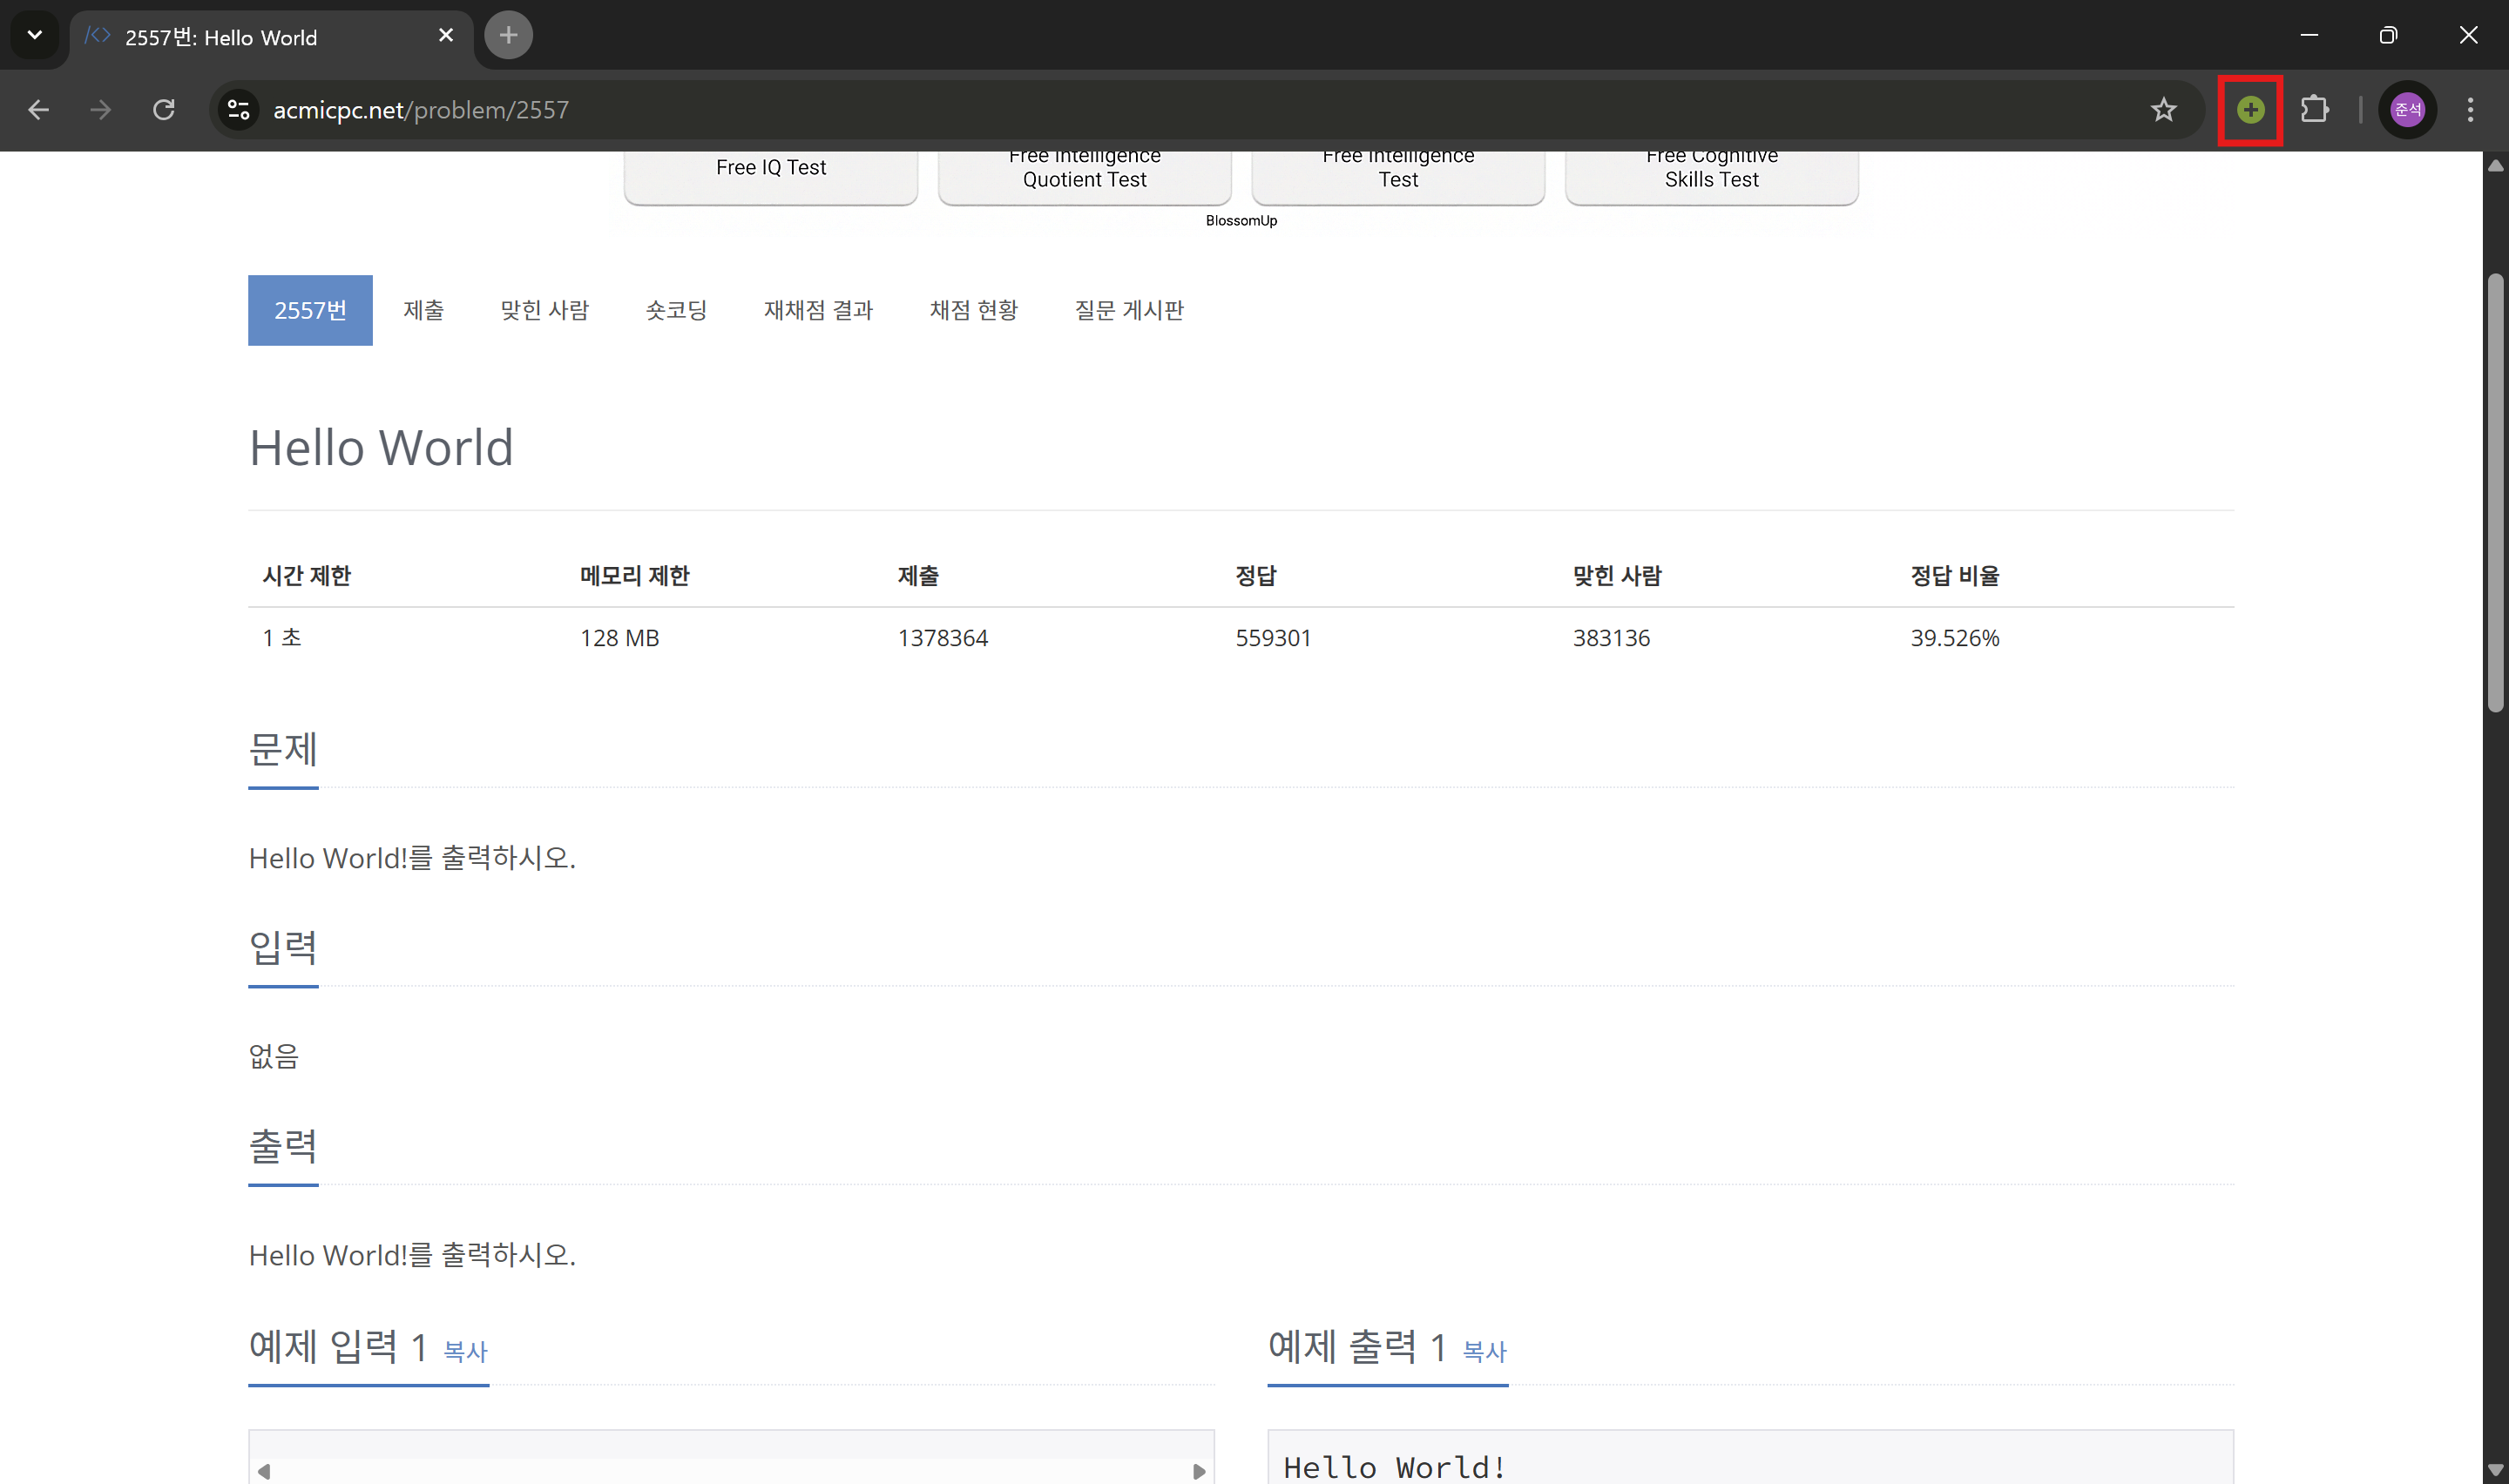2509x1484 pixels.
Task: Click the 39.526% accuracy ratio value
Action: point(1954,638)
